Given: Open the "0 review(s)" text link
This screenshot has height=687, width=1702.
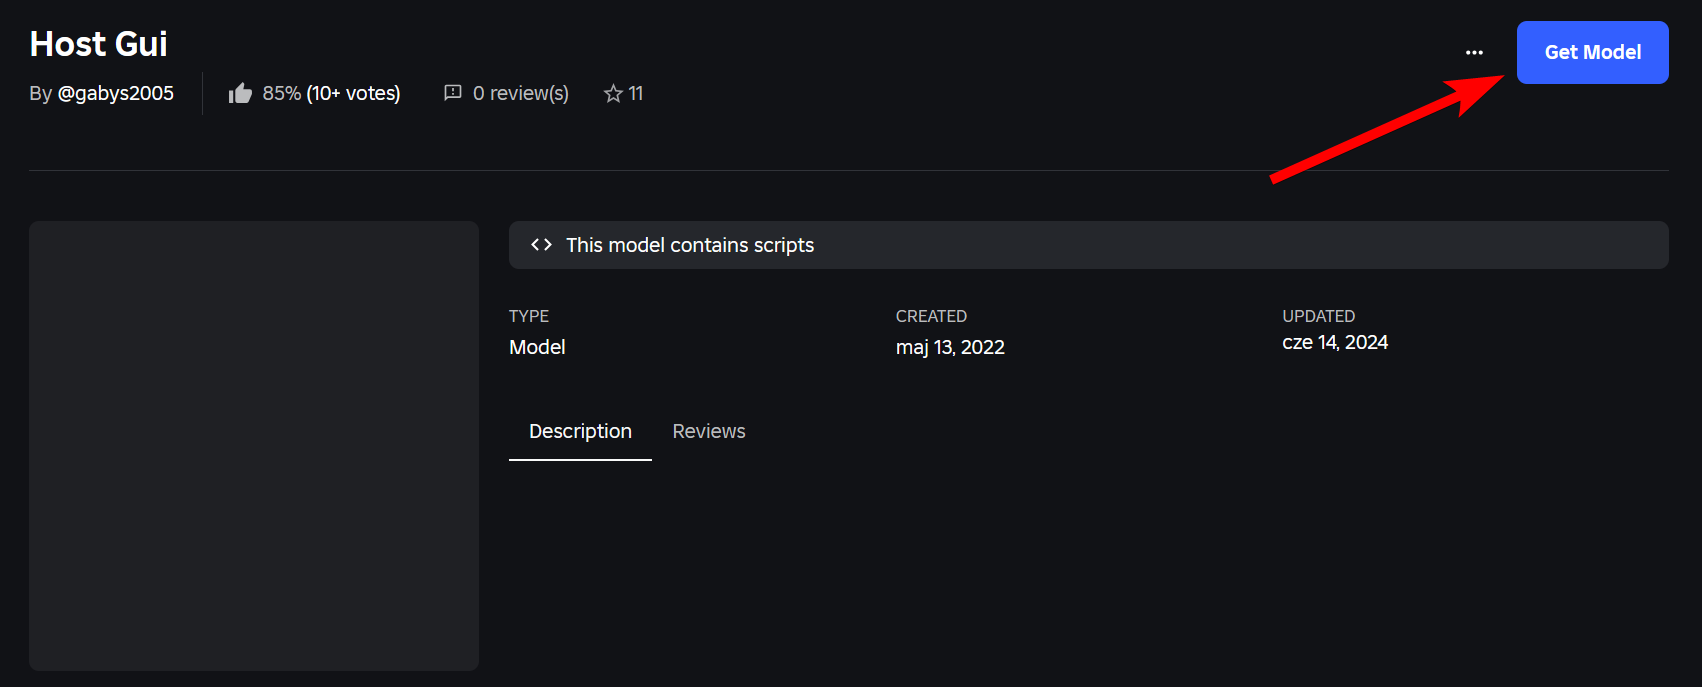Looking at the screenshot, I should point(520,93).
